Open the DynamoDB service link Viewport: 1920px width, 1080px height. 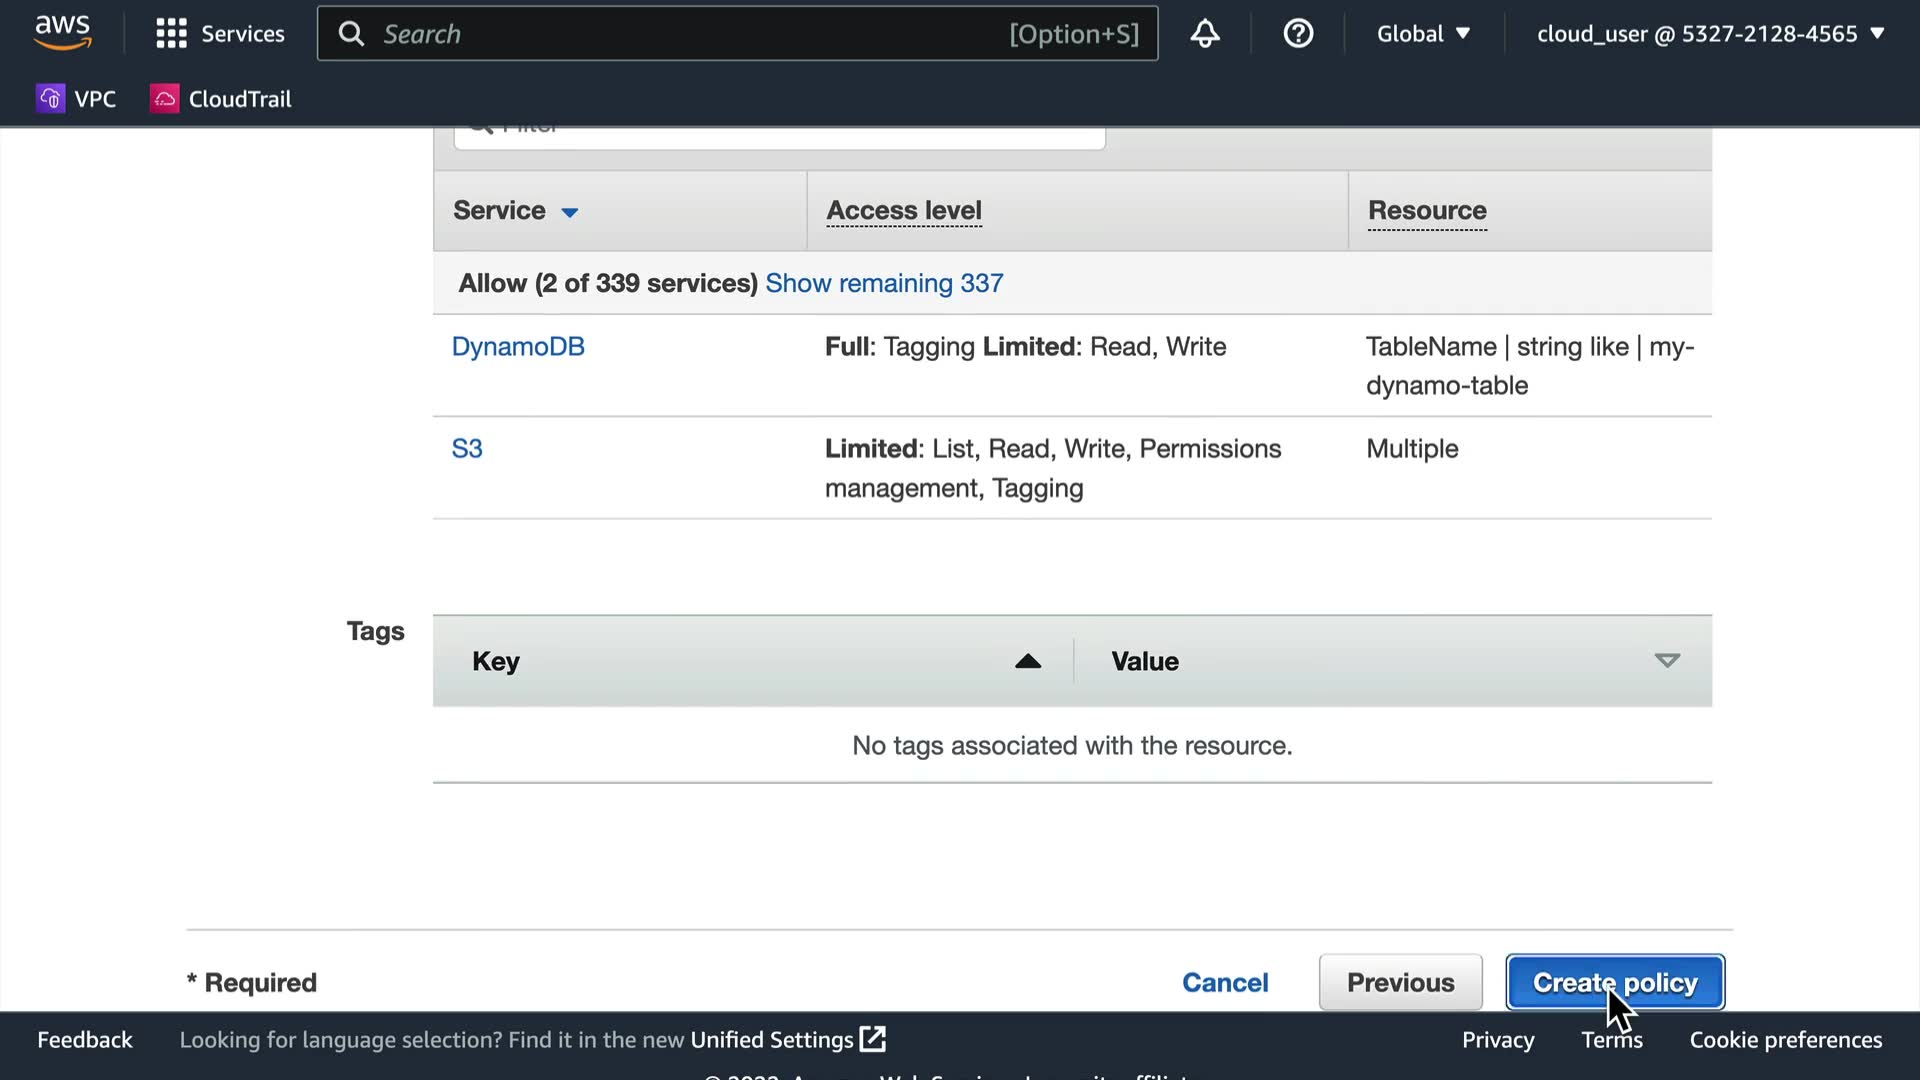518,346
